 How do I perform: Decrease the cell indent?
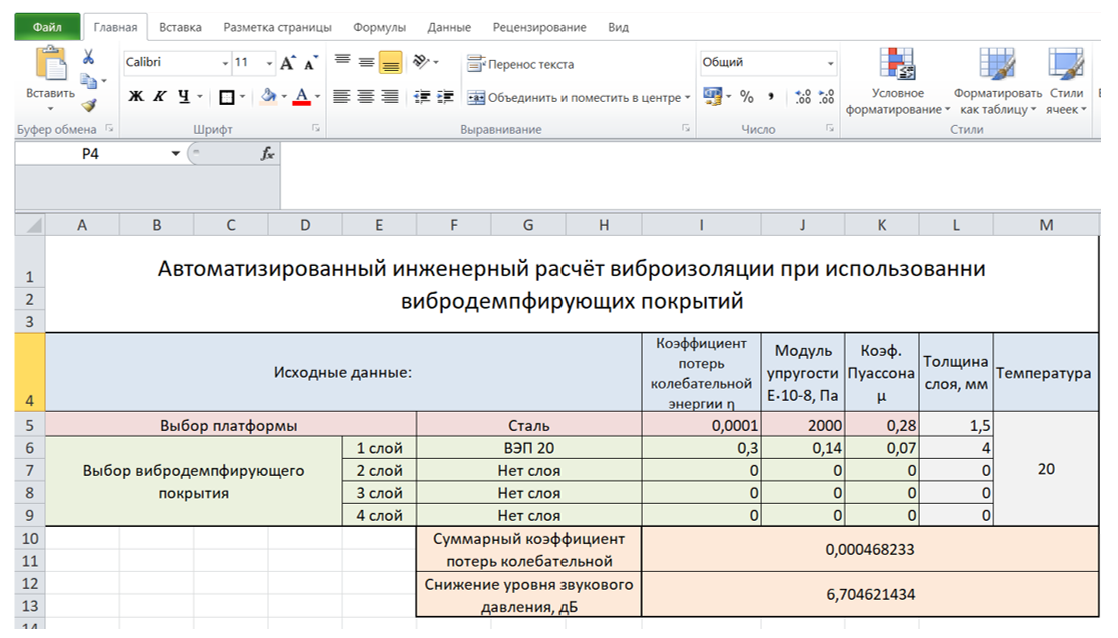422,97
